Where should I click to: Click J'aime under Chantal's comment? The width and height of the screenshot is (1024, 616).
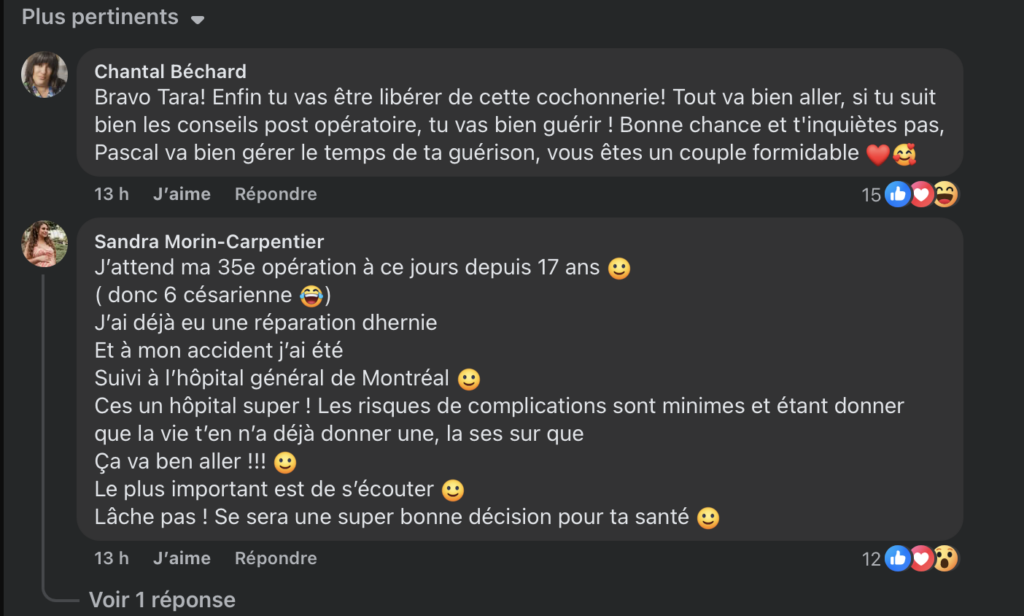point(181,193)
